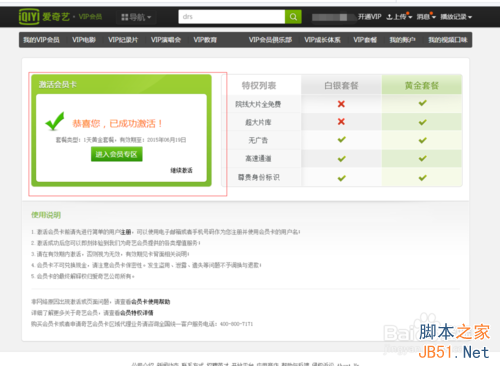Switch to VIP演唱会 tab

pyautogui.click(x=166, y=40)
